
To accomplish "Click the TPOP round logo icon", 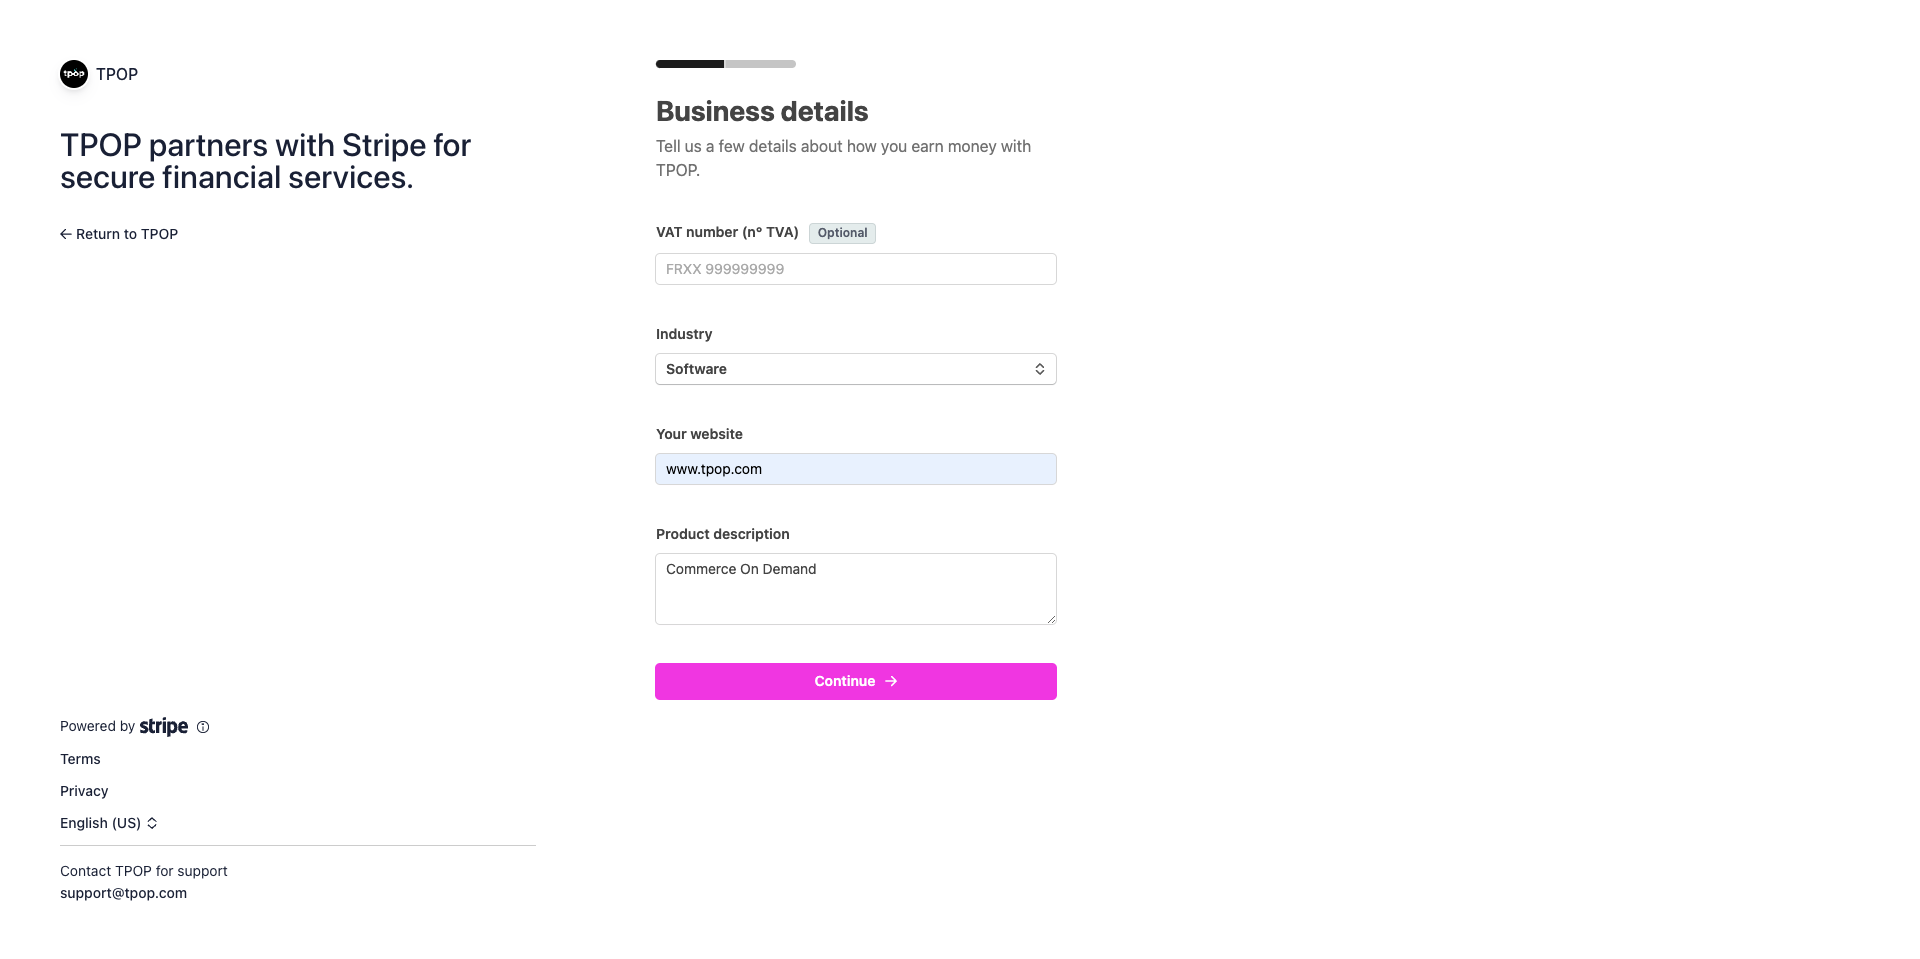I will click(74, 74).
